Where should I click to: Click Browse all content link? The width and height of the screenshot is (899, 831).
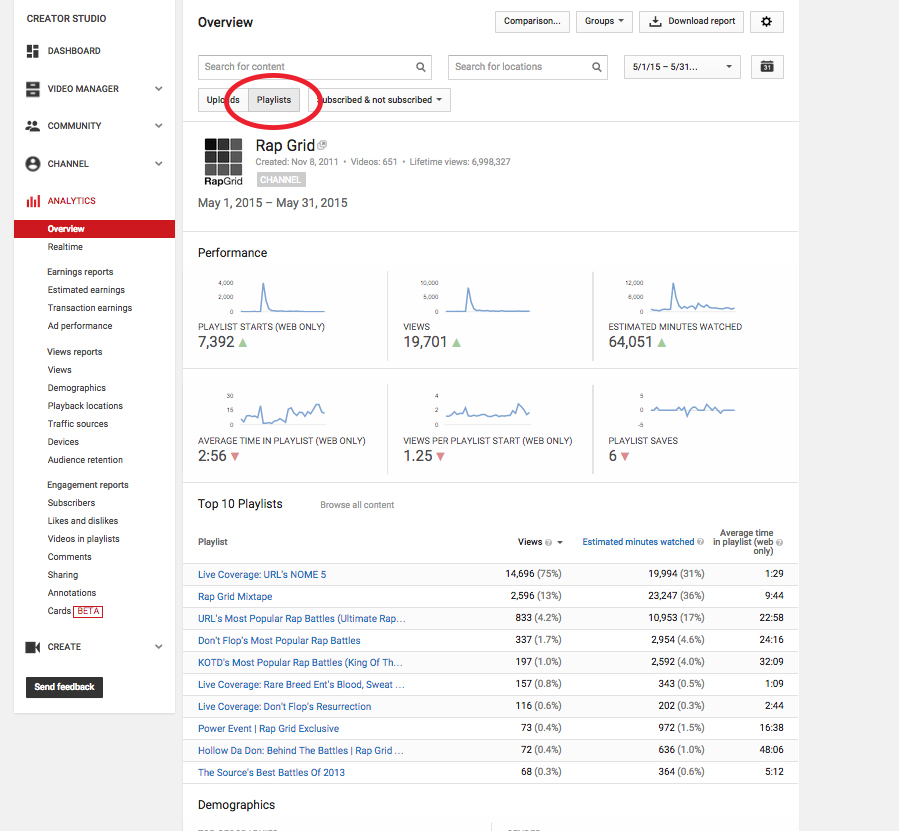(357, 505)
